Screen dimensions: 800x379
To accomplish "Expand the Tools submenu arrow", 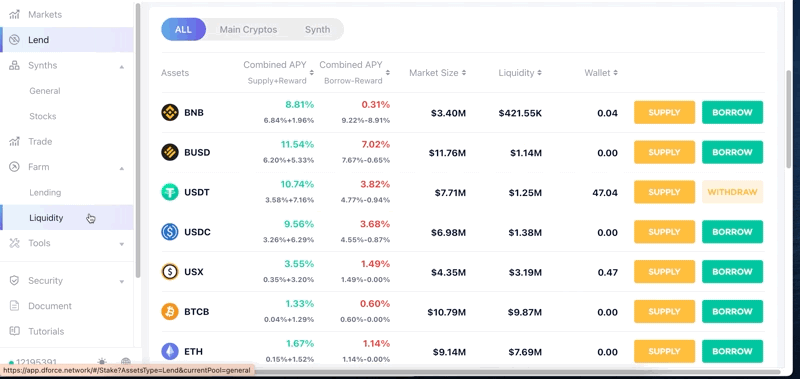I will point(121,244).
